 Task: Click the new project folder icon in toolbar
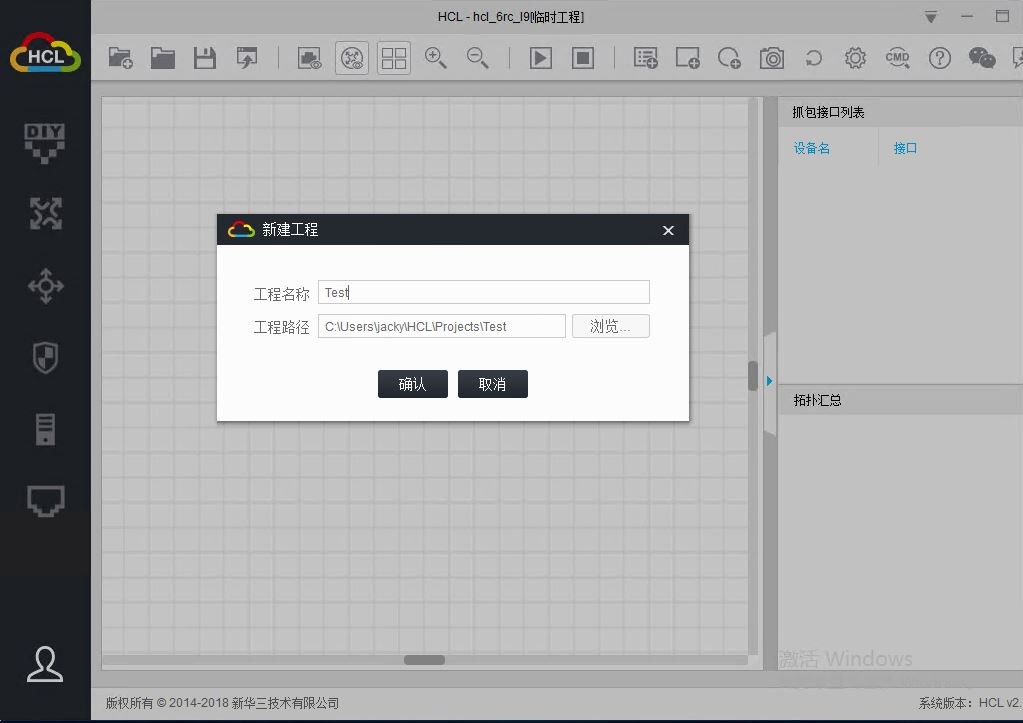[x=121, y=58]
